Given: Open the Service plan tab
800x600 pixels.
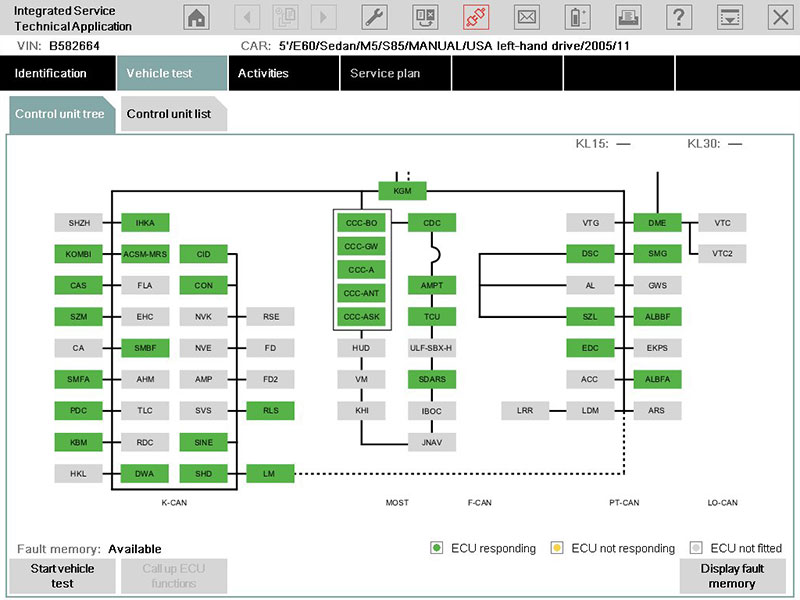Looking at the screenshot, I should pyautogui.click(x=385, y=73).
